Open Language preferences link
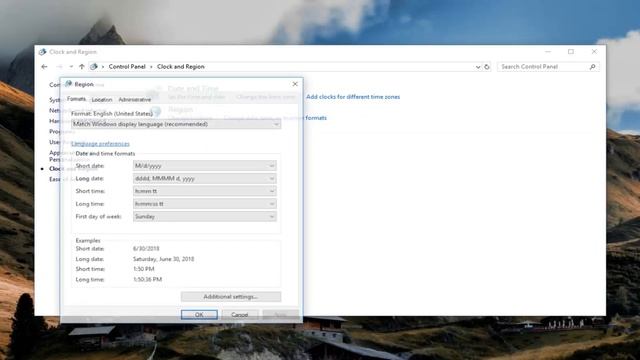This screenshot has width=640, height=360. click(100, 144)
